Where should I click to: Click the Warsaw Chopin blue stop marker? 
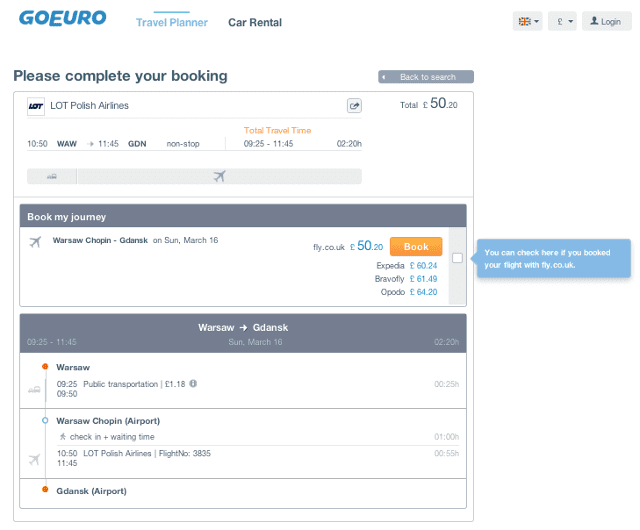(45, 420)
